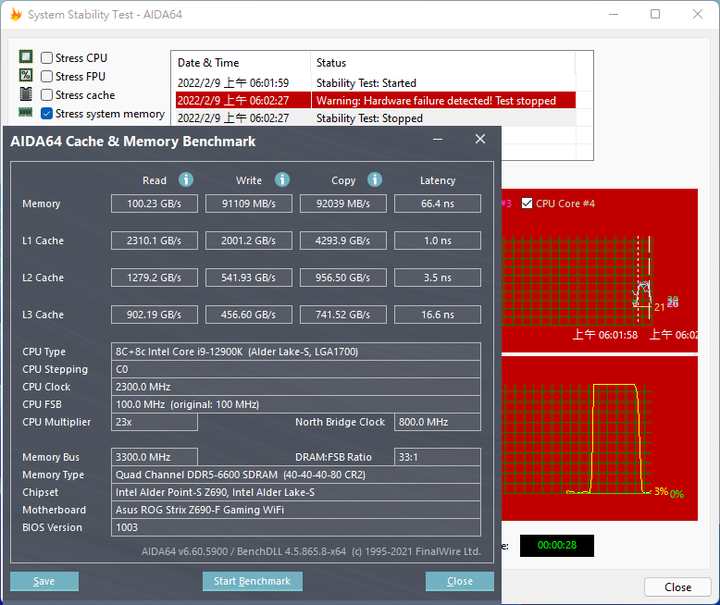Click Save in the benchmark window
Screen dimensions: 720x605
point(44,581)
